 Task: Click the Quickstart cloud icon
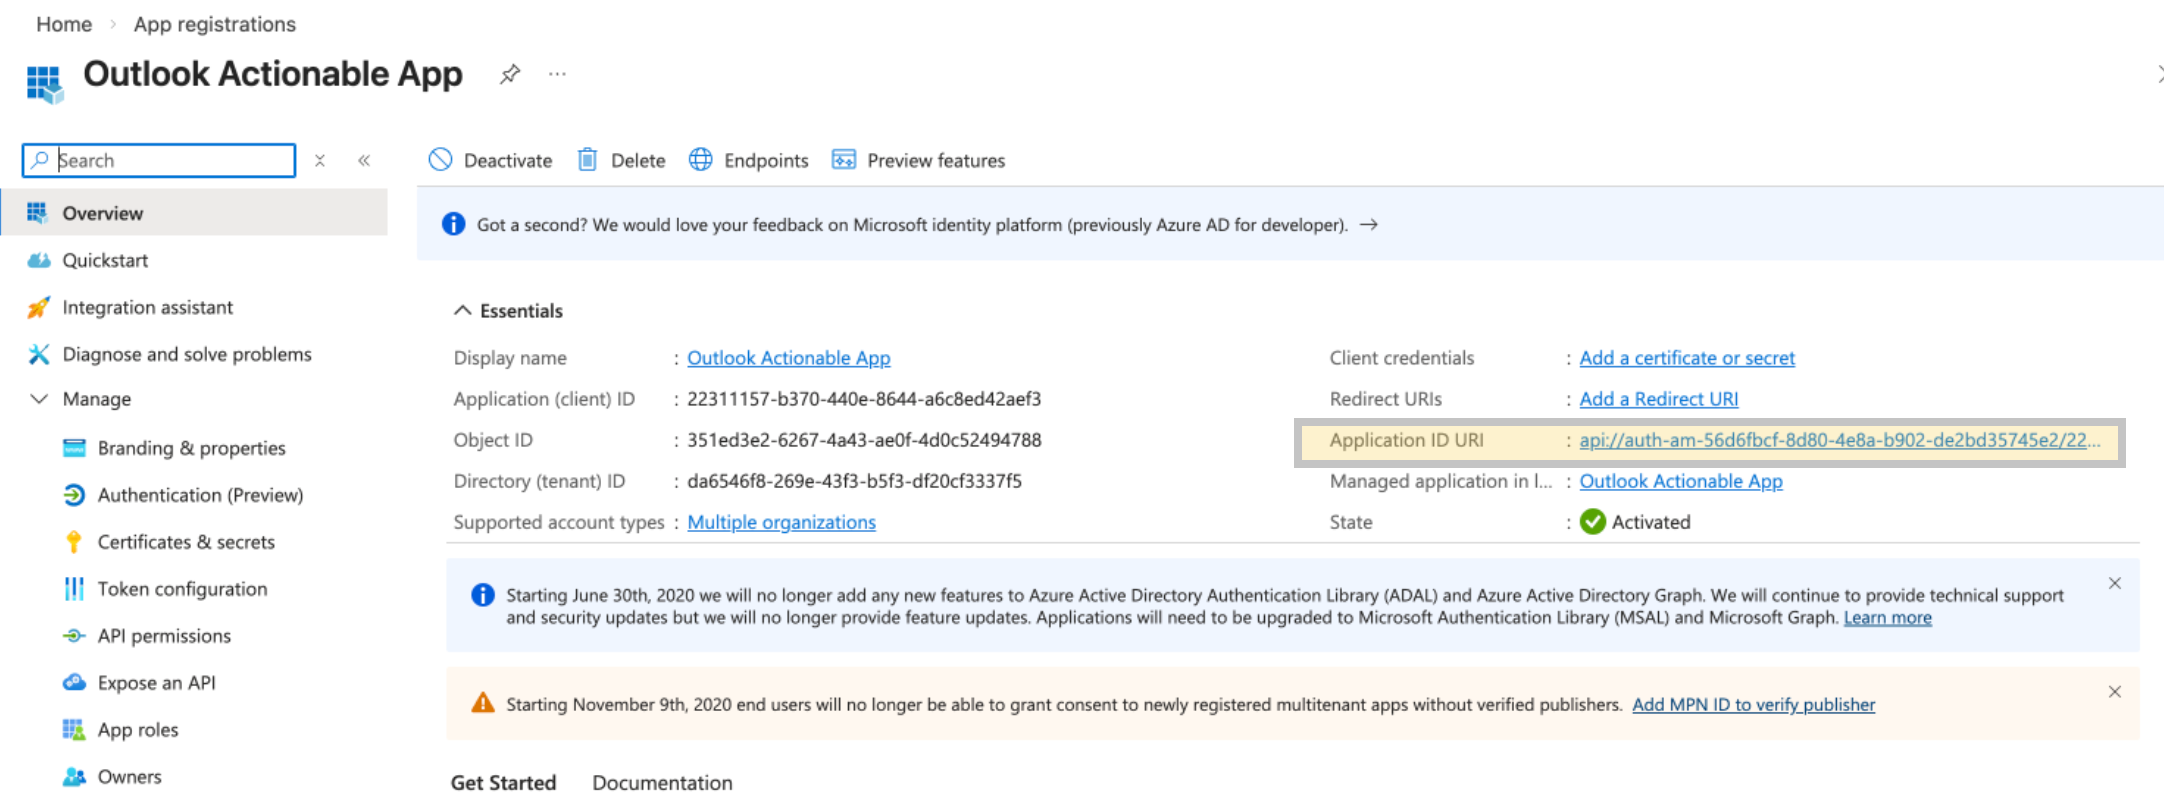coord(39,260)
